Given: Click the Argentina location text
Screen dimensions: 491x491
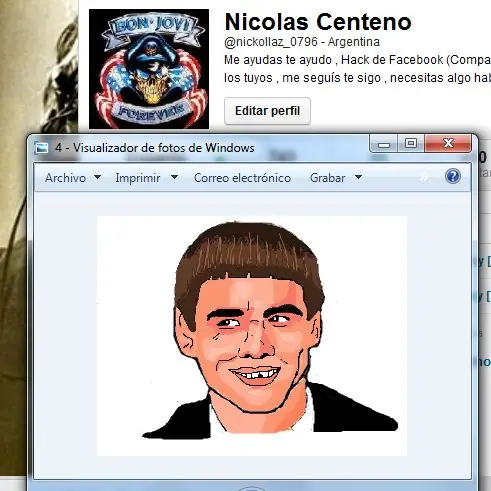Looking at the screenshot, I should 354,42.
